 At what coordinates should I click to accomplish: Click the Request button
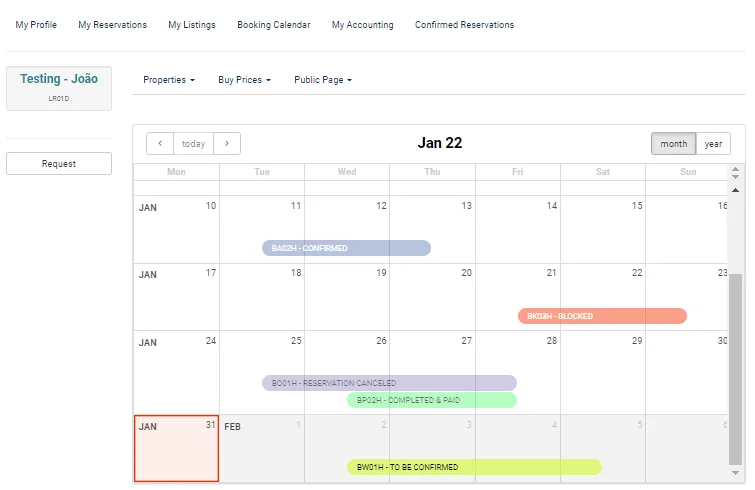[x=59, y=164]
